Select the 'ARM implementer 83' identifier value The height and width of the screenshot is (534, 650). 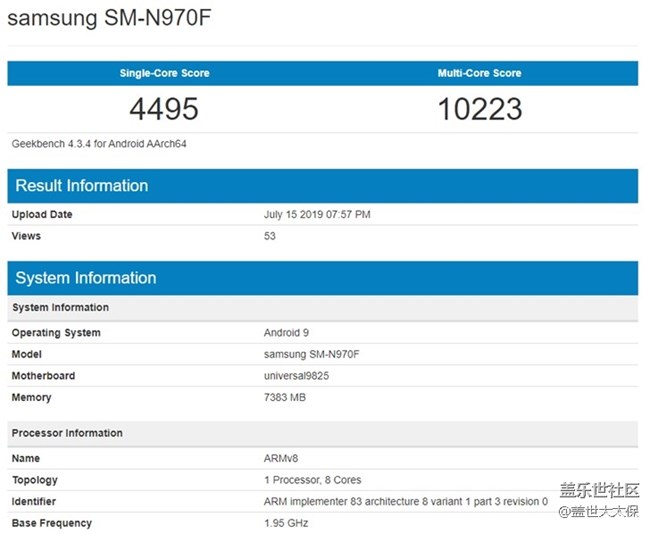(x=406, y=502)
